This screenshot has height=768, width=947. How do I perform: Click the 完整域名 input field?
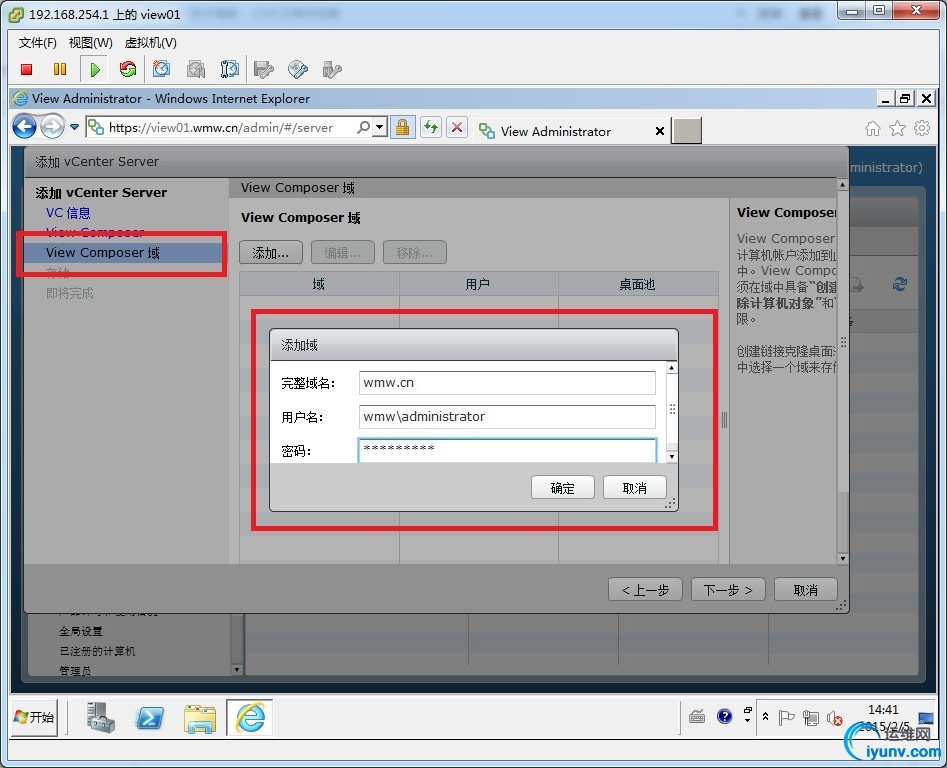(507, 383)
